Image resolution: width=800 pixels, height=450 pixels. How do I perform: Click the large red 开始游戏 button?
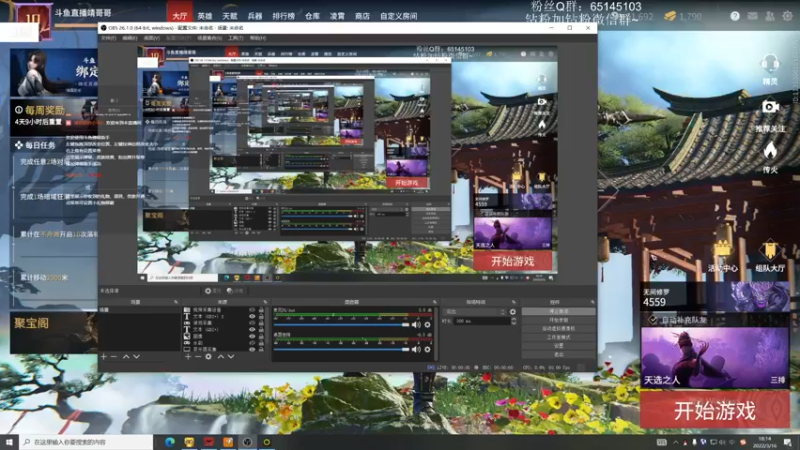click(715, 410)
